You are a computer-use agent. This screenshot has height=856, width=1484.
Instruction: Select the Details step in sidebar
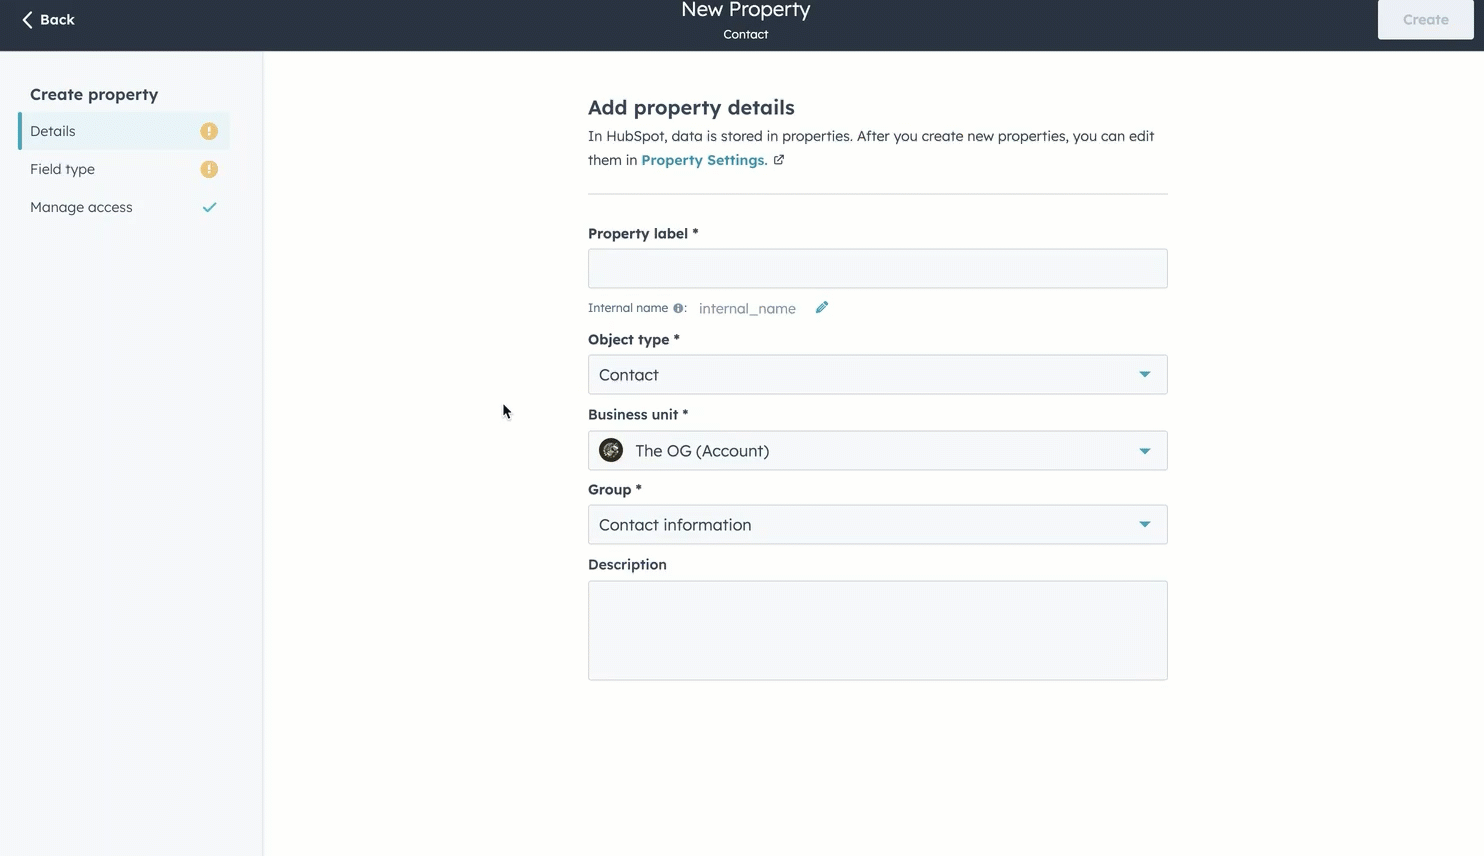[x=52, y=131]
